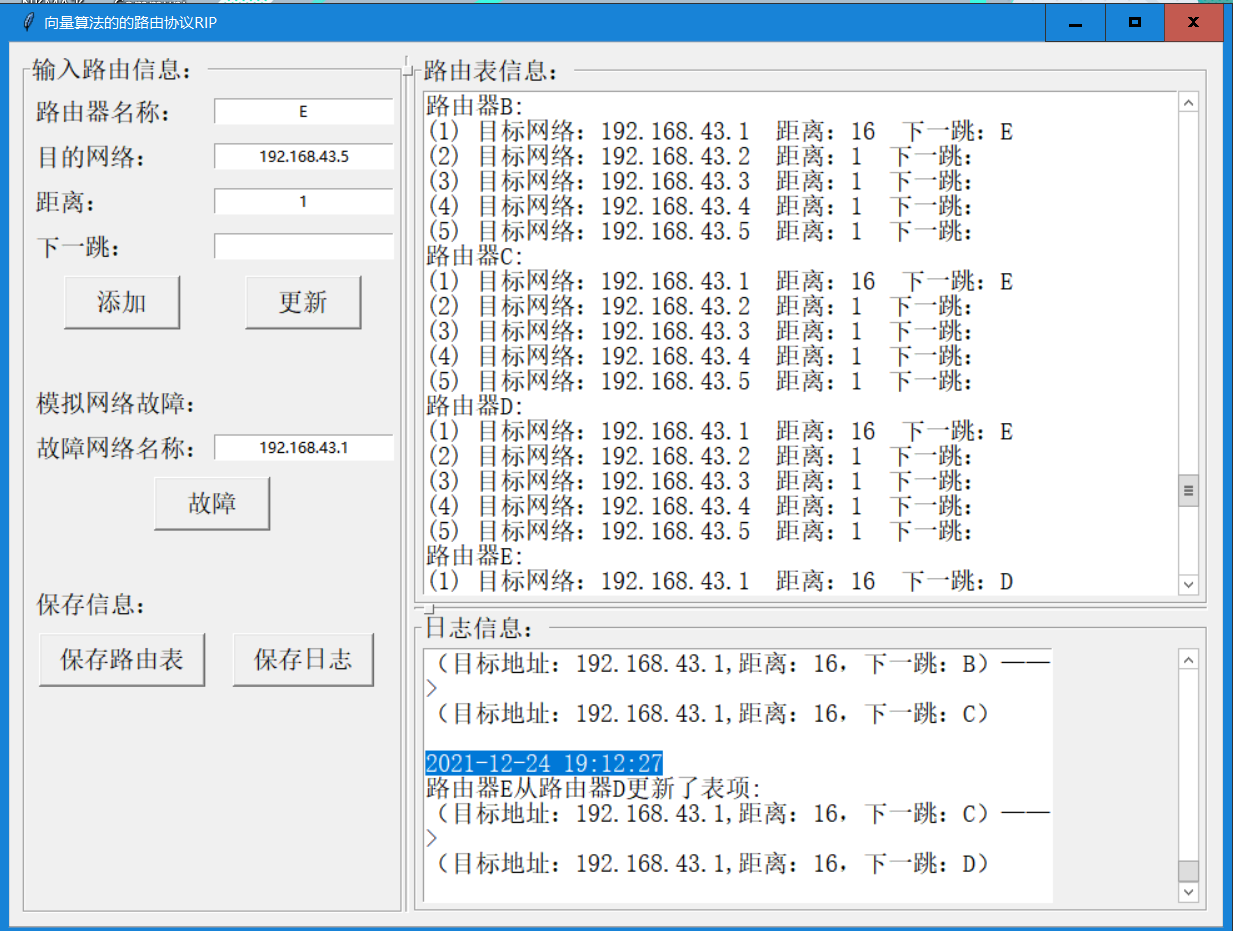This screenshot has height=931, width=1233.
Task: Click router B row for 192.168.43.5
Action: click(x=700, y=231)
